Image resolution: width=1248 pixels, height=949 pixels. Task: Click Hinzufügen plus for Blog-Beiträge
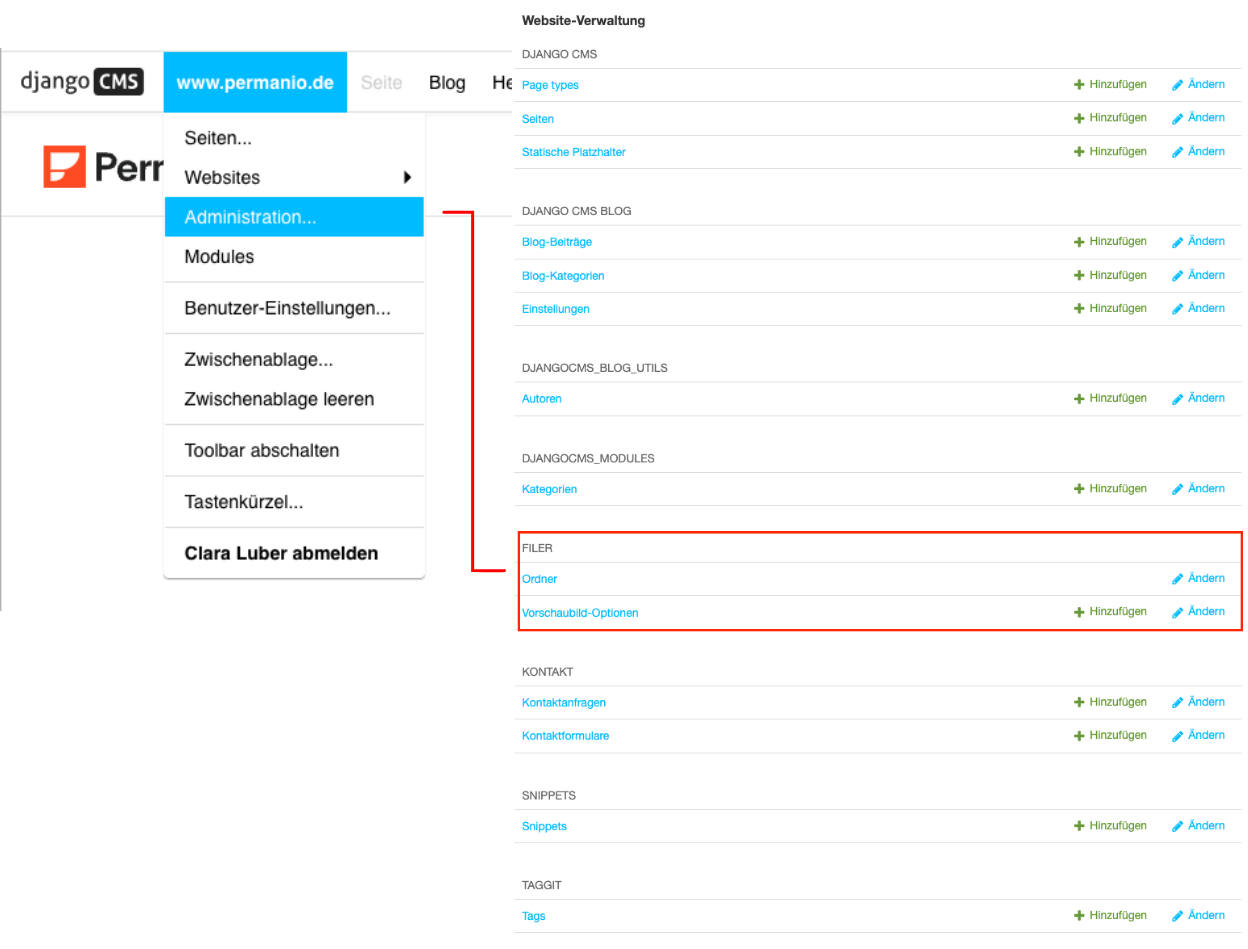1110,242
